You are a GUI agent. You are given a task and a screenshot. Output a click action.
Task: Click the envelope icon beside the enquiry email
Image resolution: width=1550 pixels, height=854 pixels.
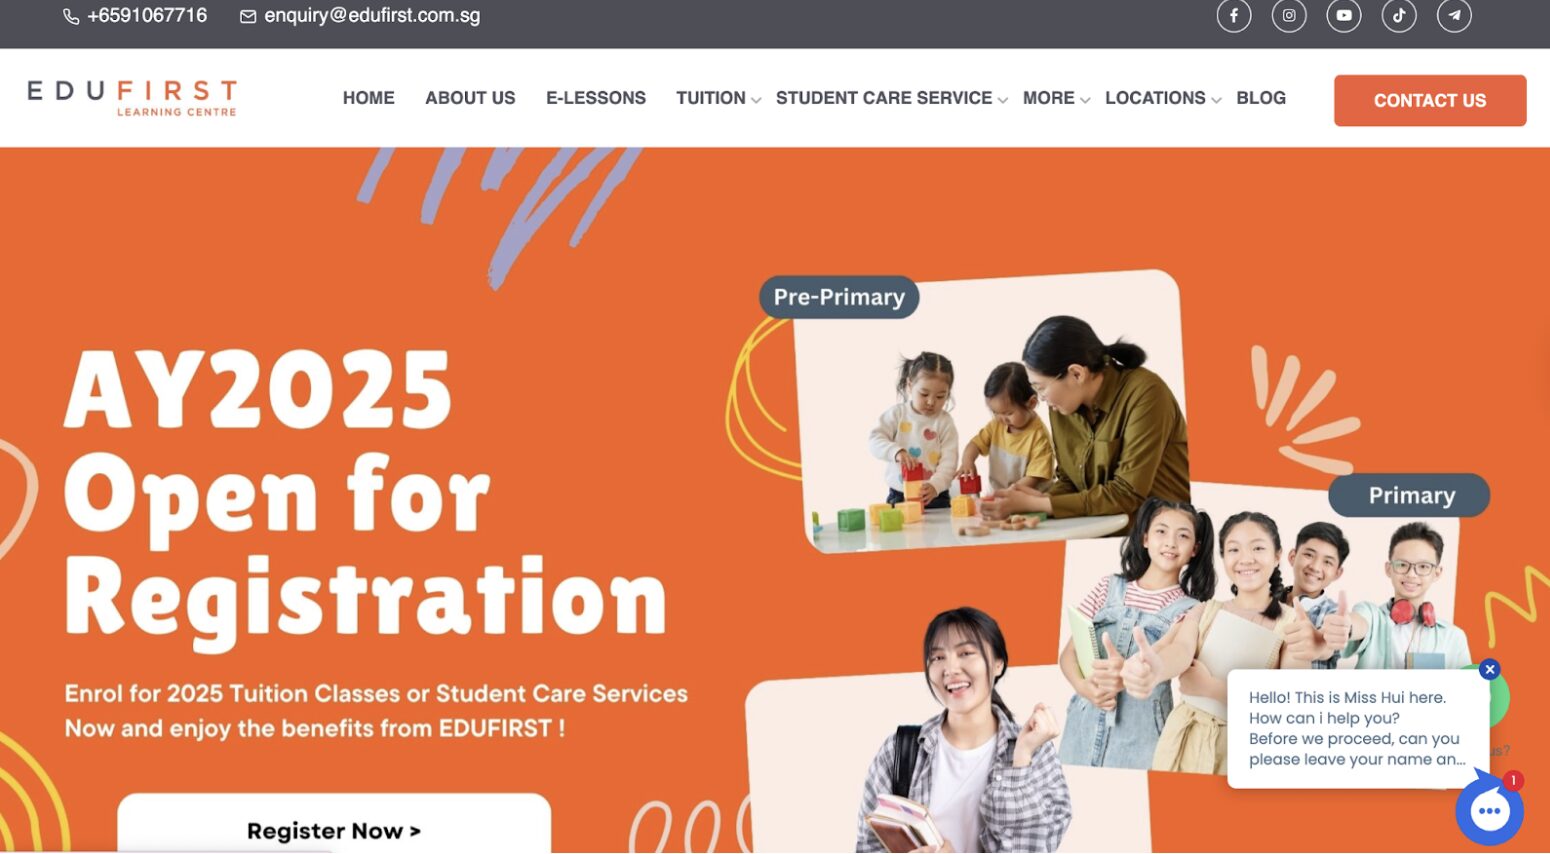pos(248,17)
